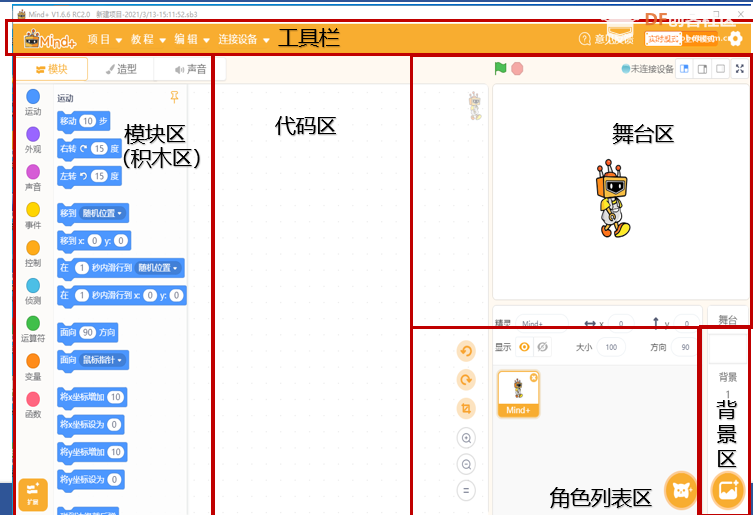Open 随机位置 dropdown in 秒内滑行到 block

pyautogui.click(x=158, y=268)
